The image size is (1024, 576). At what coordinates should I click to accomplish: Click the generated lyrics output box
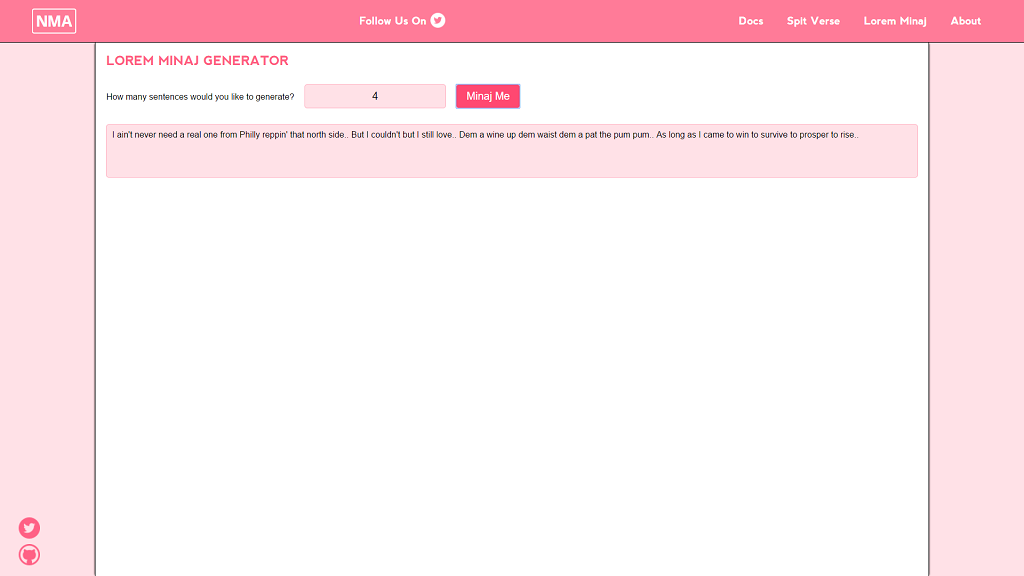tap(511, 151)
